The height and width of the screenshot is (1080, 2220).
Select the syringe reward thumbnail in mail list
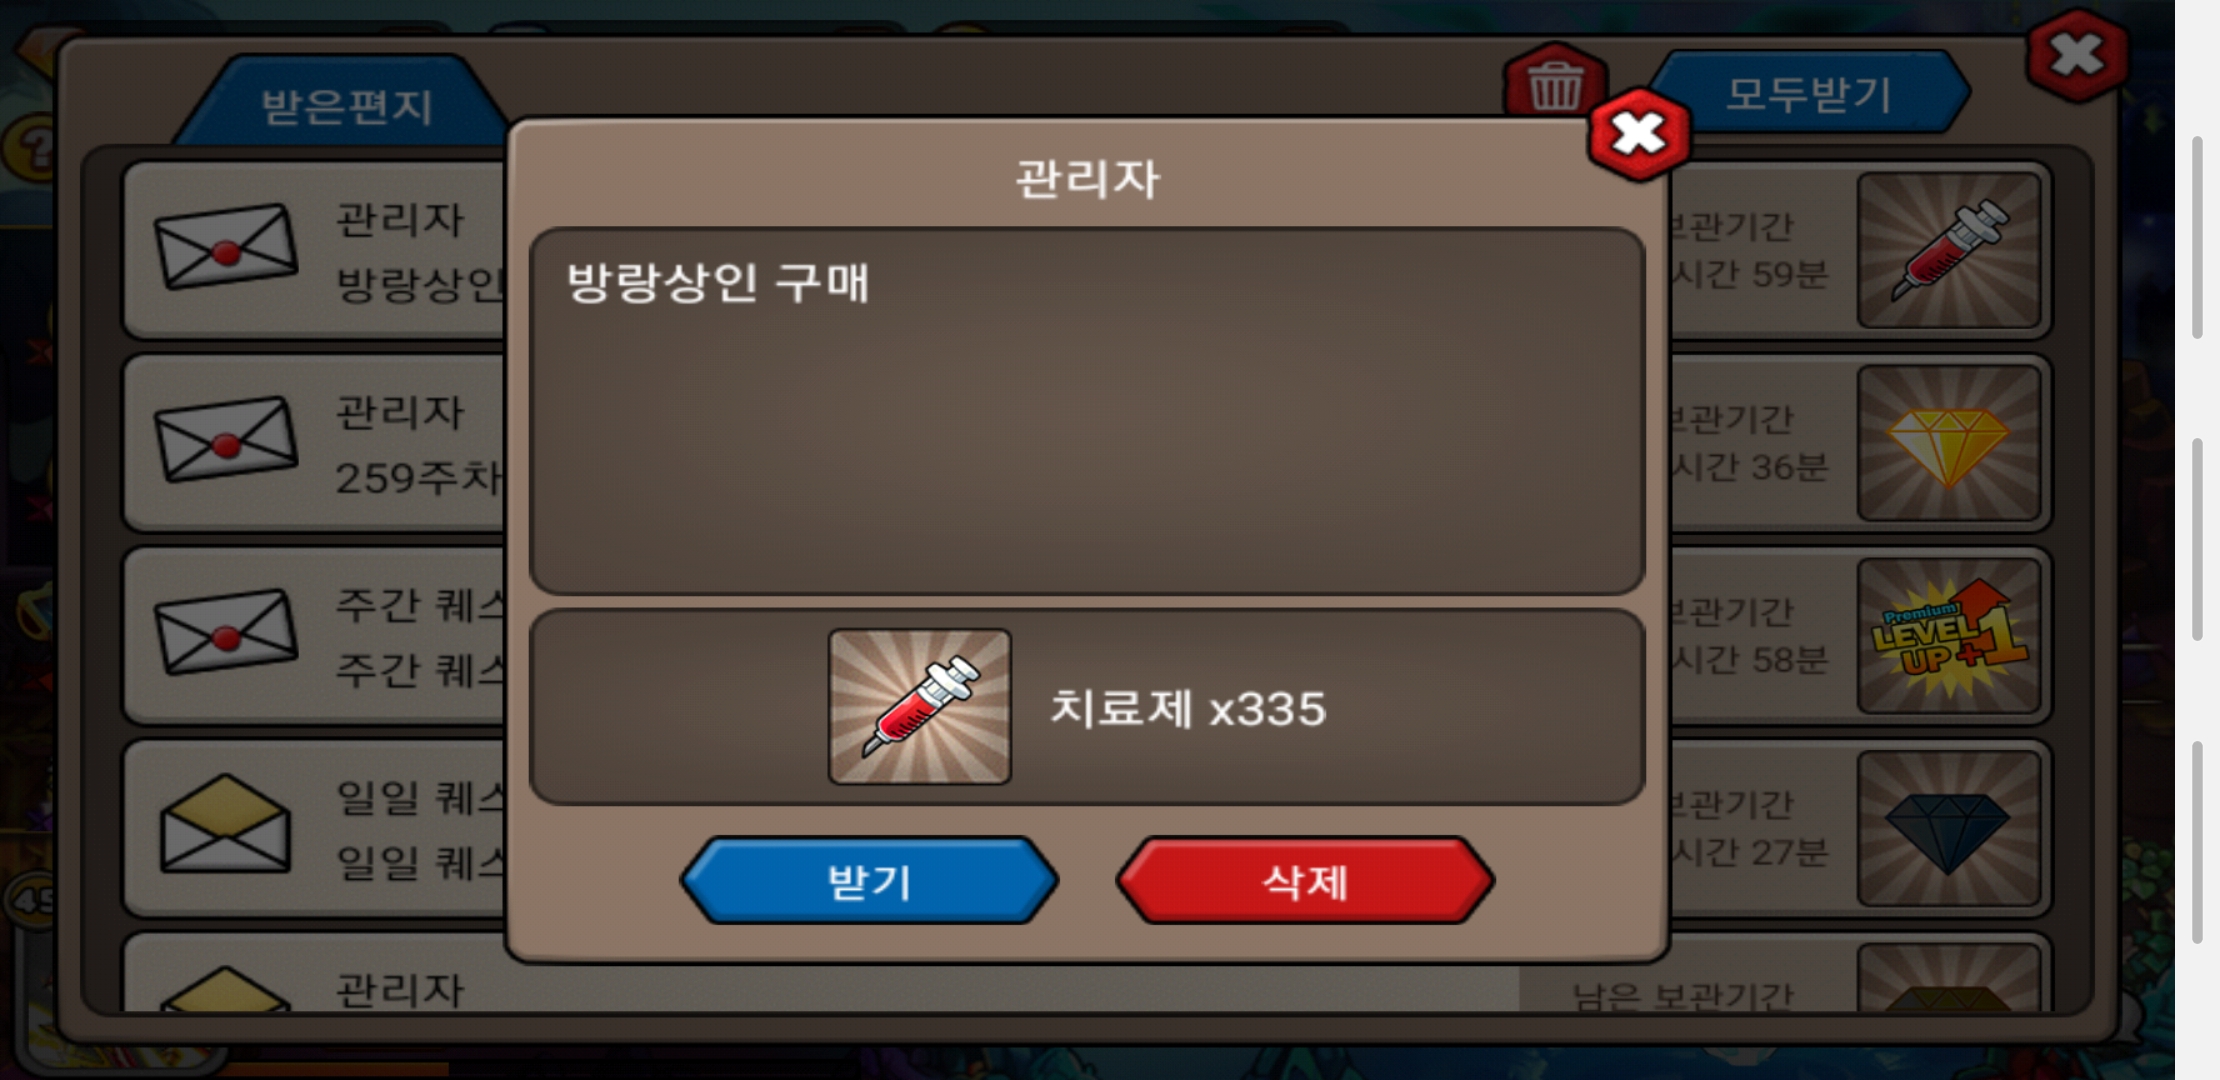pos(1948,250)
